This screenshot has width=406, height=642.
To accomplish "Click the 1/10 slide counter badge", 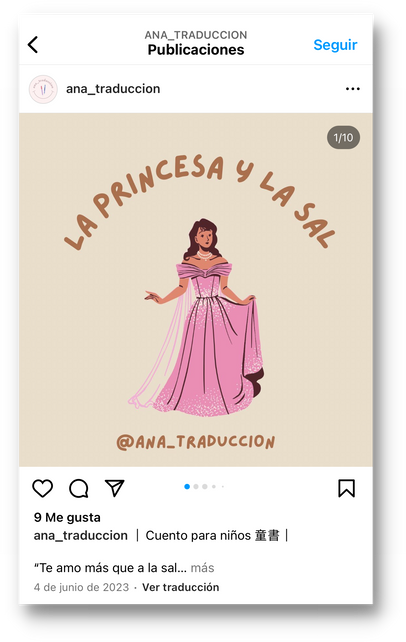I will (343, 138).
